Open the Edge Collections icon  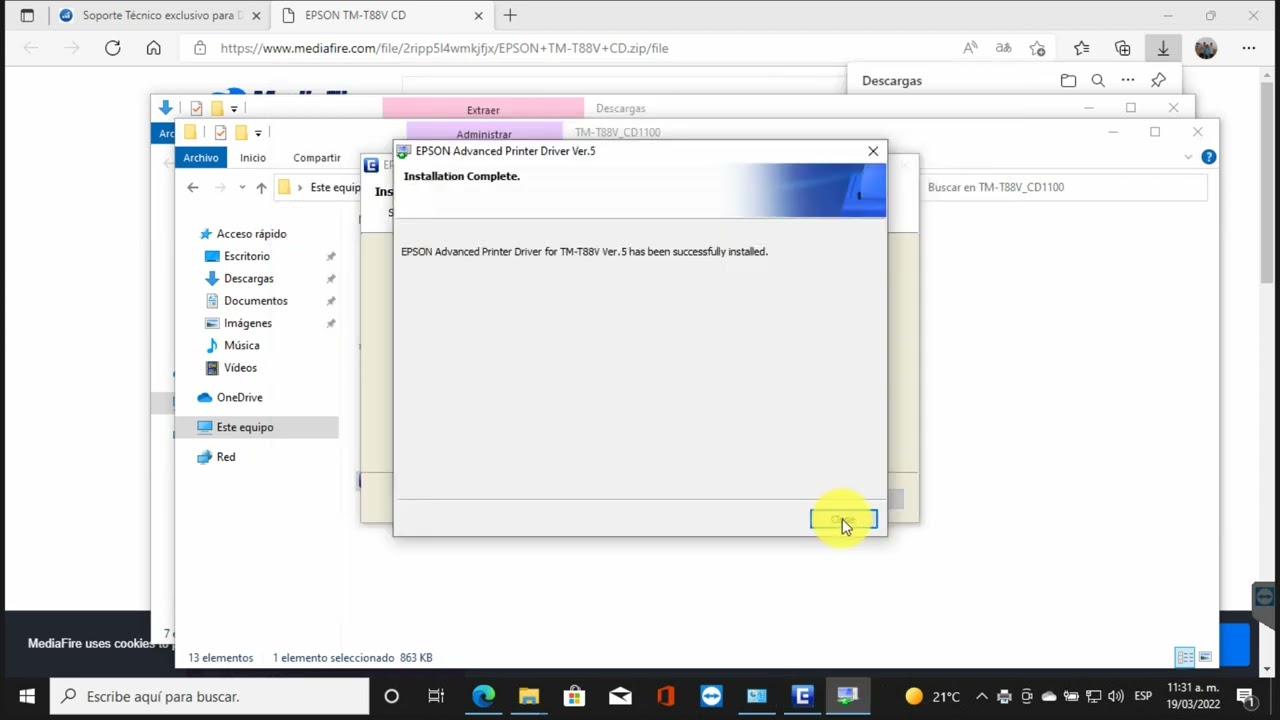click(x=1123, y=48)
